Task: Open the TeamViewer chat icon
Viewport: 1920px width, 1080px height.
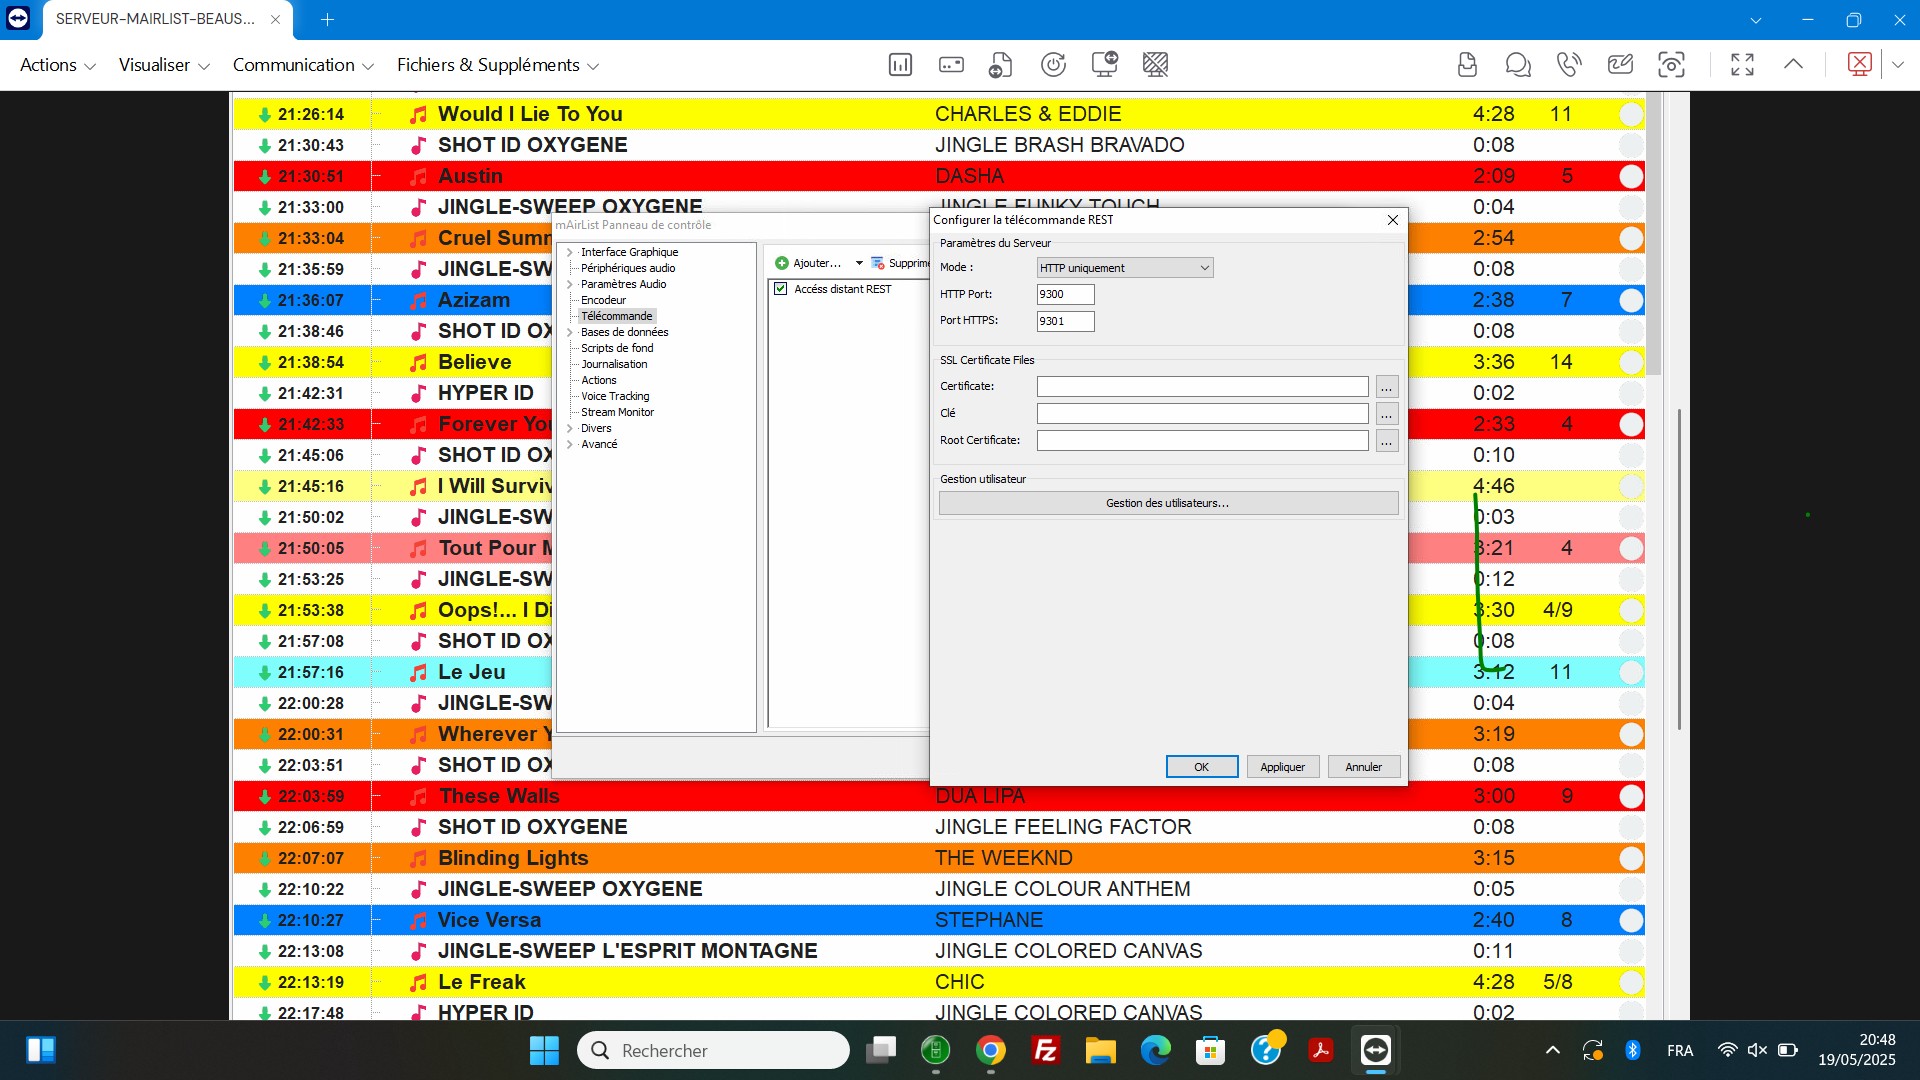Action: coord(1518,65)
